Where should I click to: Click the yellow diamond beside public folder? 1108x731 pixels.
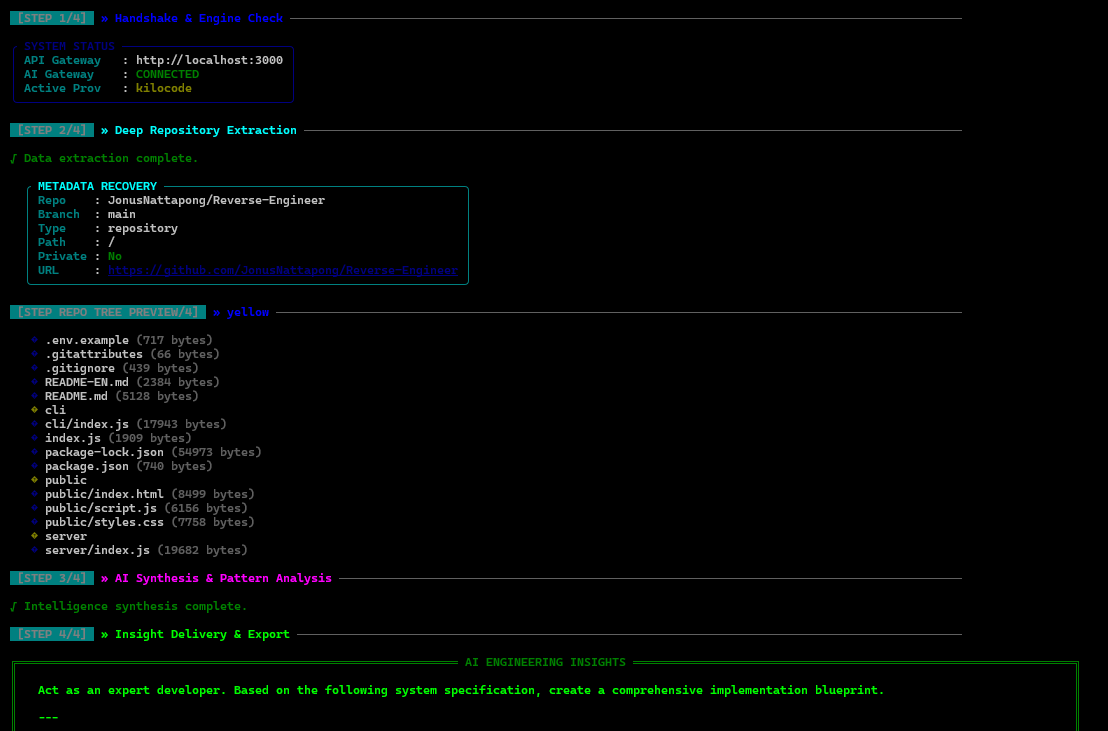(x=34, y=480)
